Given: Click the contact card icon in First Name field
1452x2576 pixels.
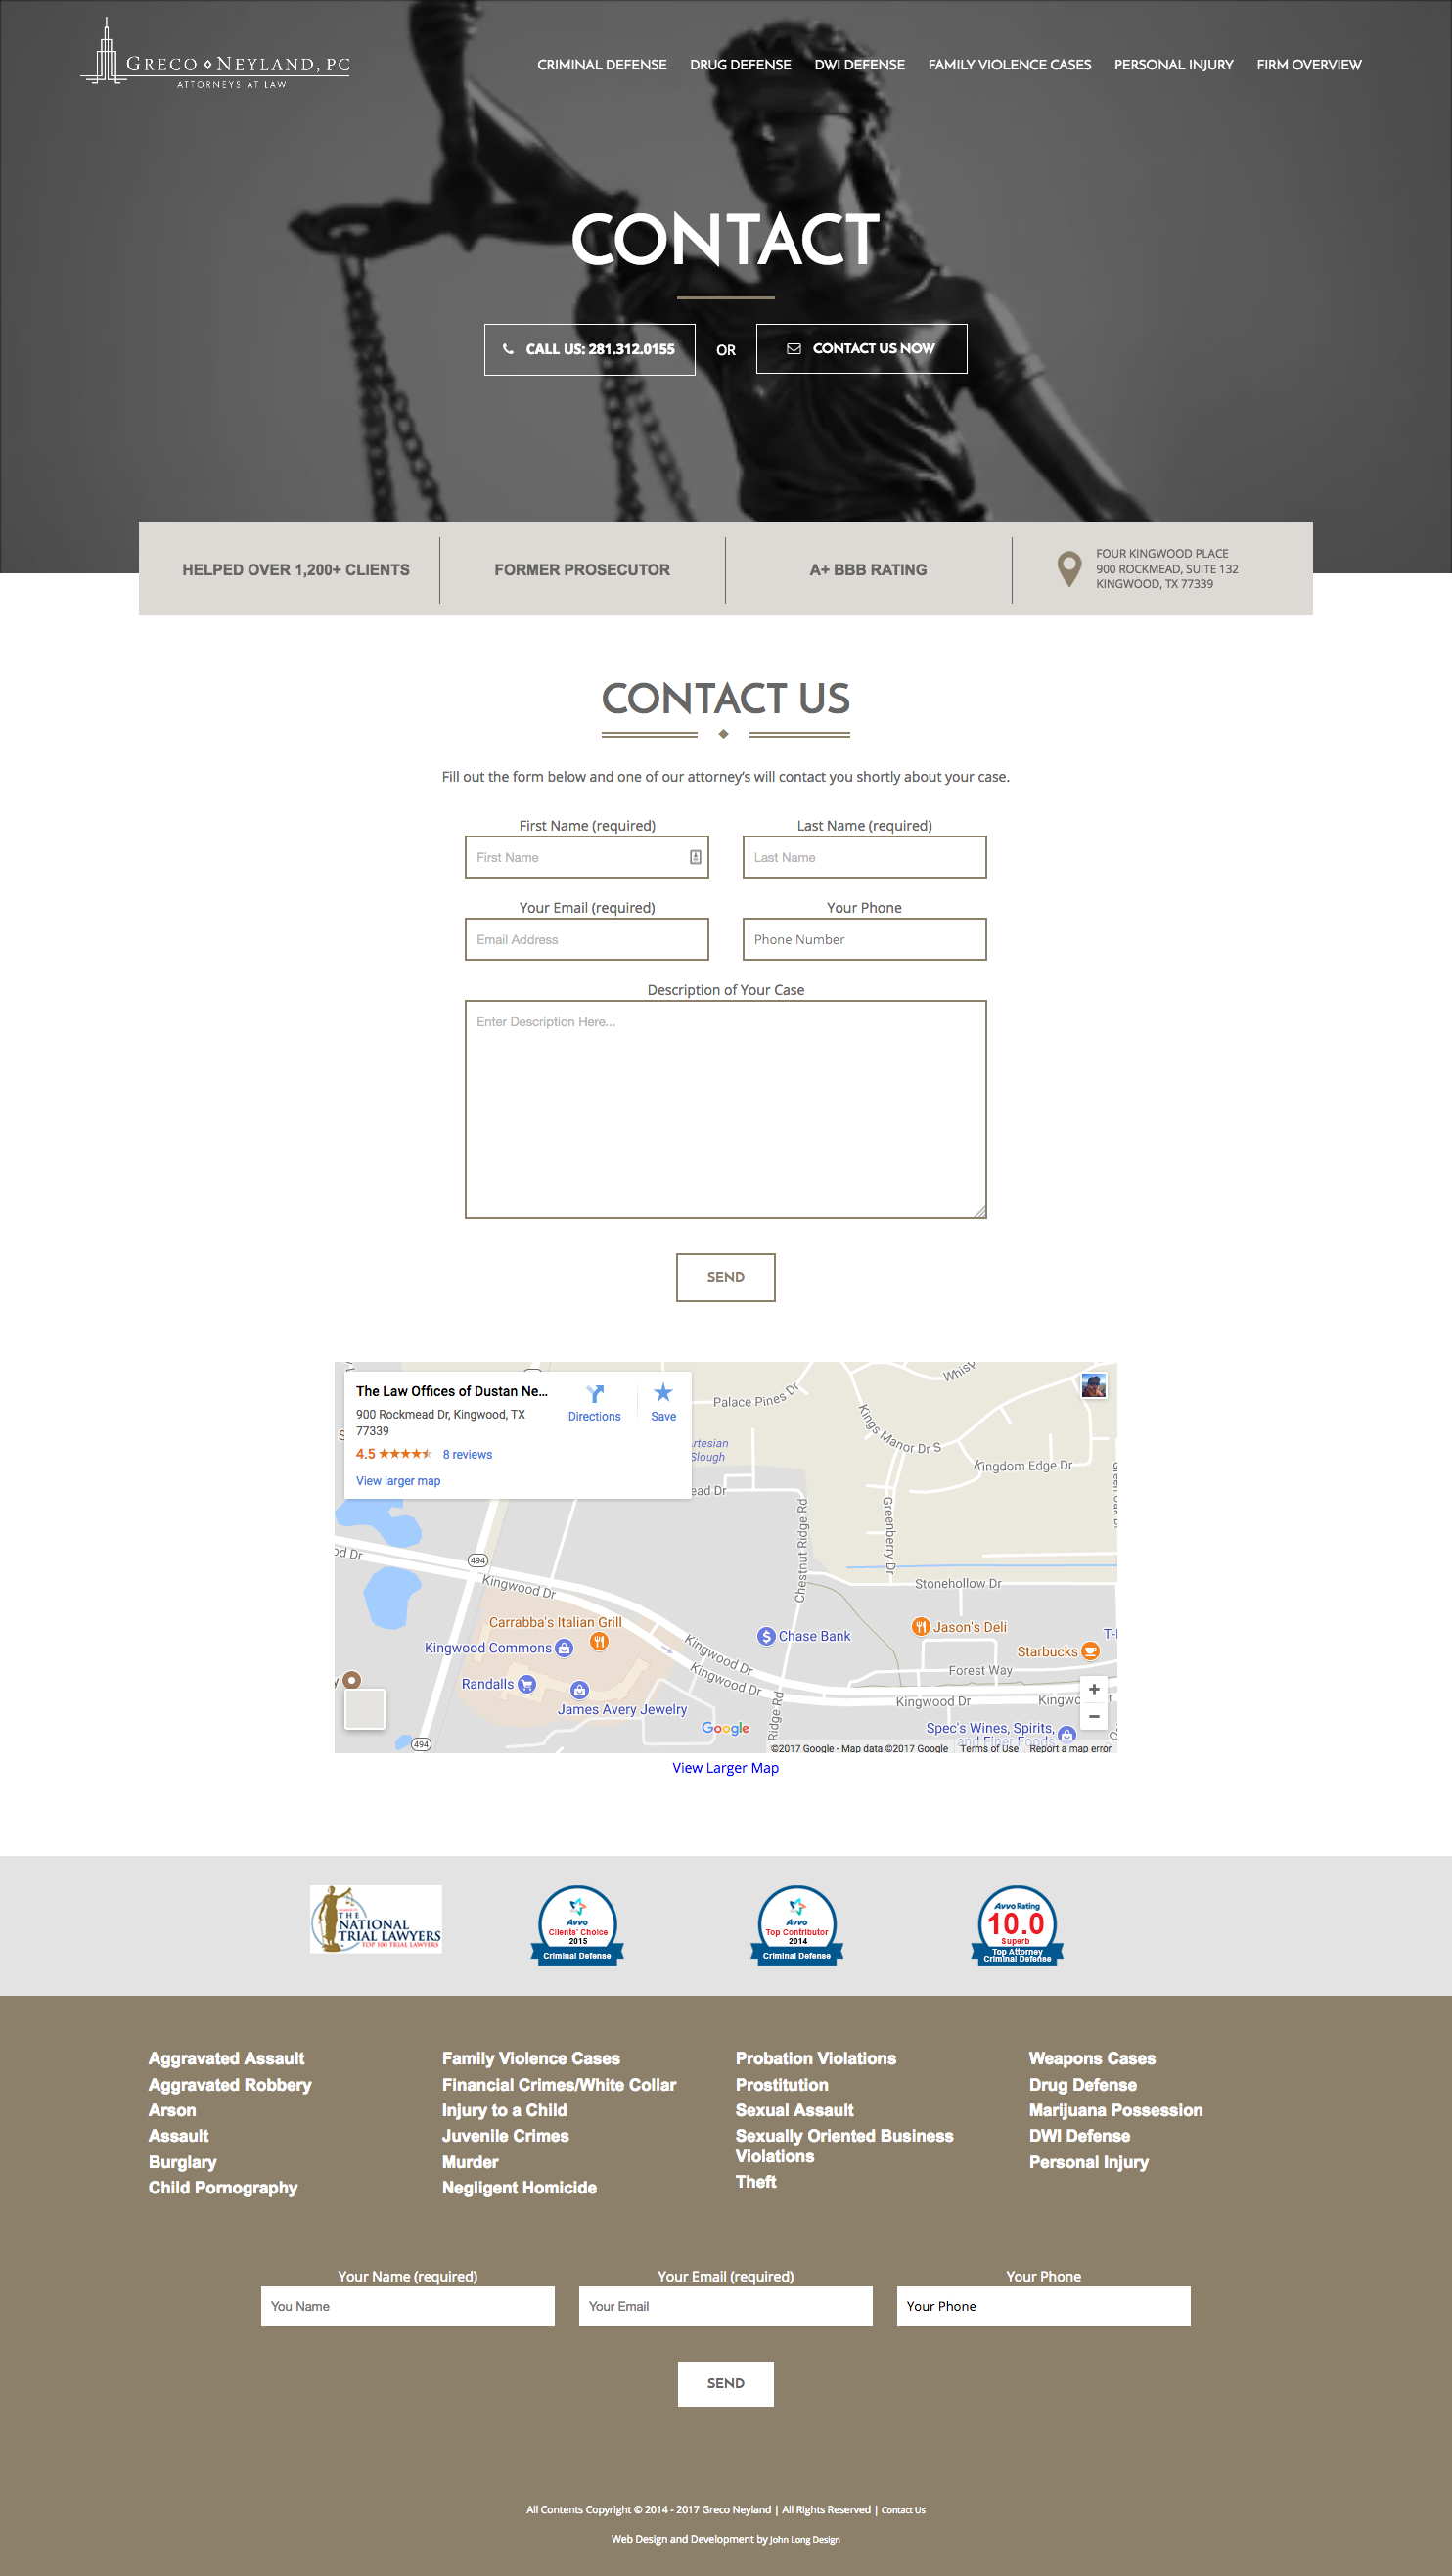Looking at the screenshot, I should pyautogui.click(x=695, y=857).
